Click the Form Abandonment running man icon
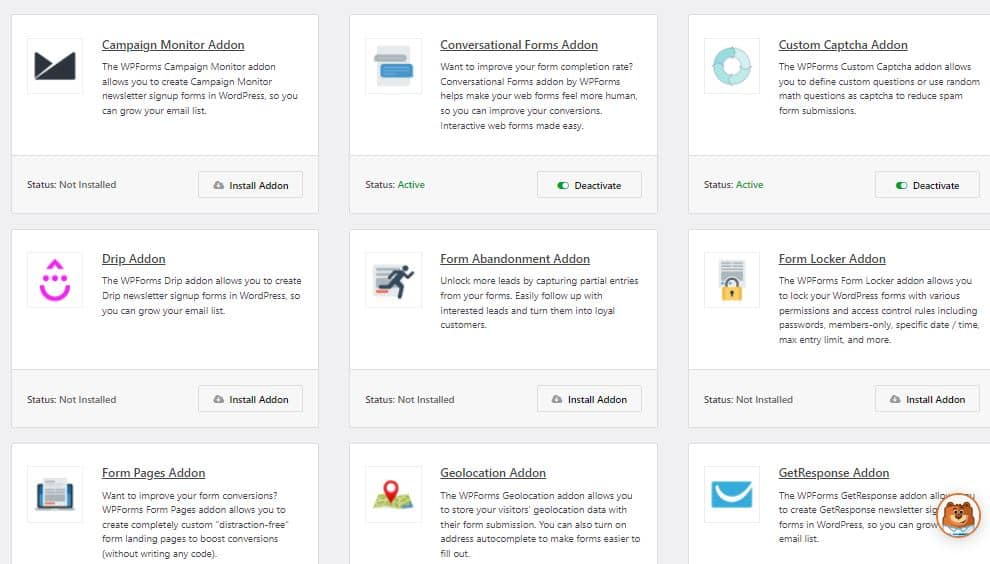Viewport: 990px width, 564px height. pos(393,280)
